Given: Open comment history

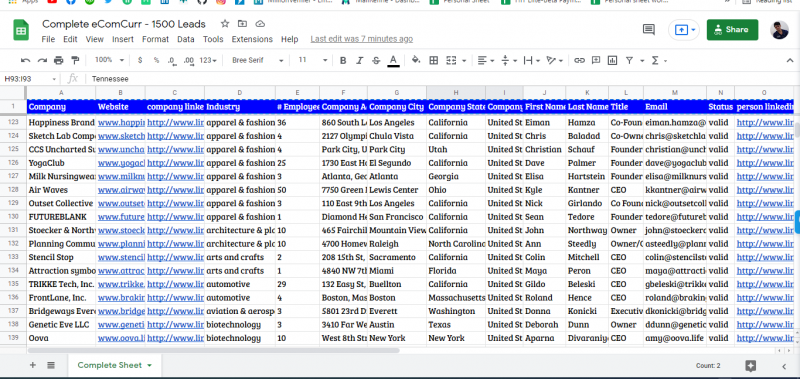Looking at the screenshot, I should (x=648, y=30).
